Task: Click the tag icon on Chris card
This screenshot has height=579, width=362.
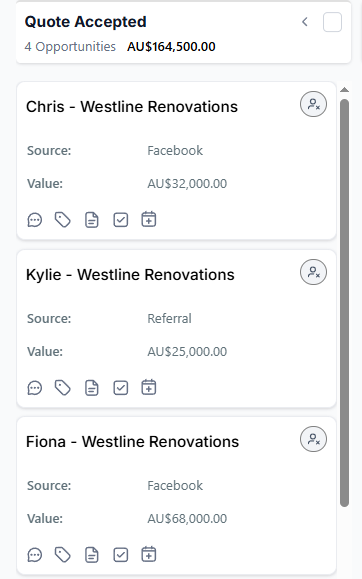Action: (63, 220)
